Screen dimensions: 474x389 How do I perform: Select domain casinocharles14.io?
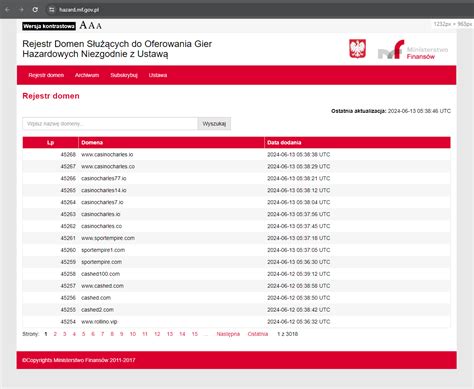pos(104,190)
